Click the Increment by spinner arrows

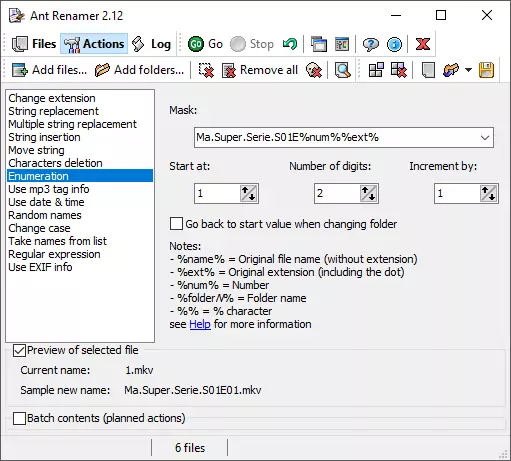pyautogui.click(x=489, y=193)
